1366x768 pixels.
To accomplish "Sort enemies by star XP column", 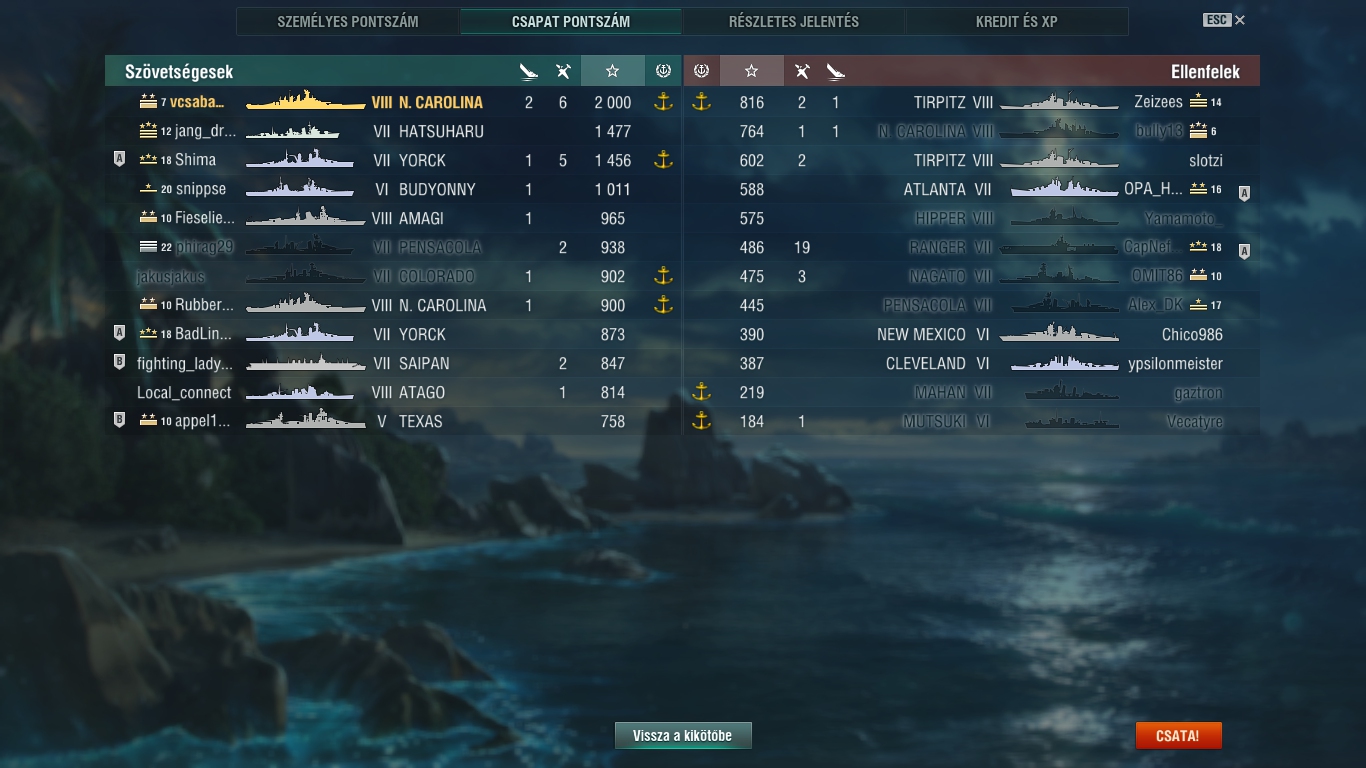I will click(751, 71).
